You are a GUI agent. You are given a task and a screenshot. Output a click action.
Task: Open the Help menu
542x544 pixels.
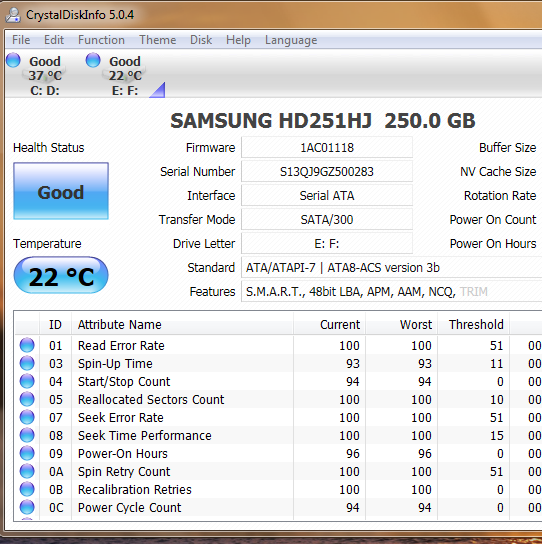tap(238, 40)
